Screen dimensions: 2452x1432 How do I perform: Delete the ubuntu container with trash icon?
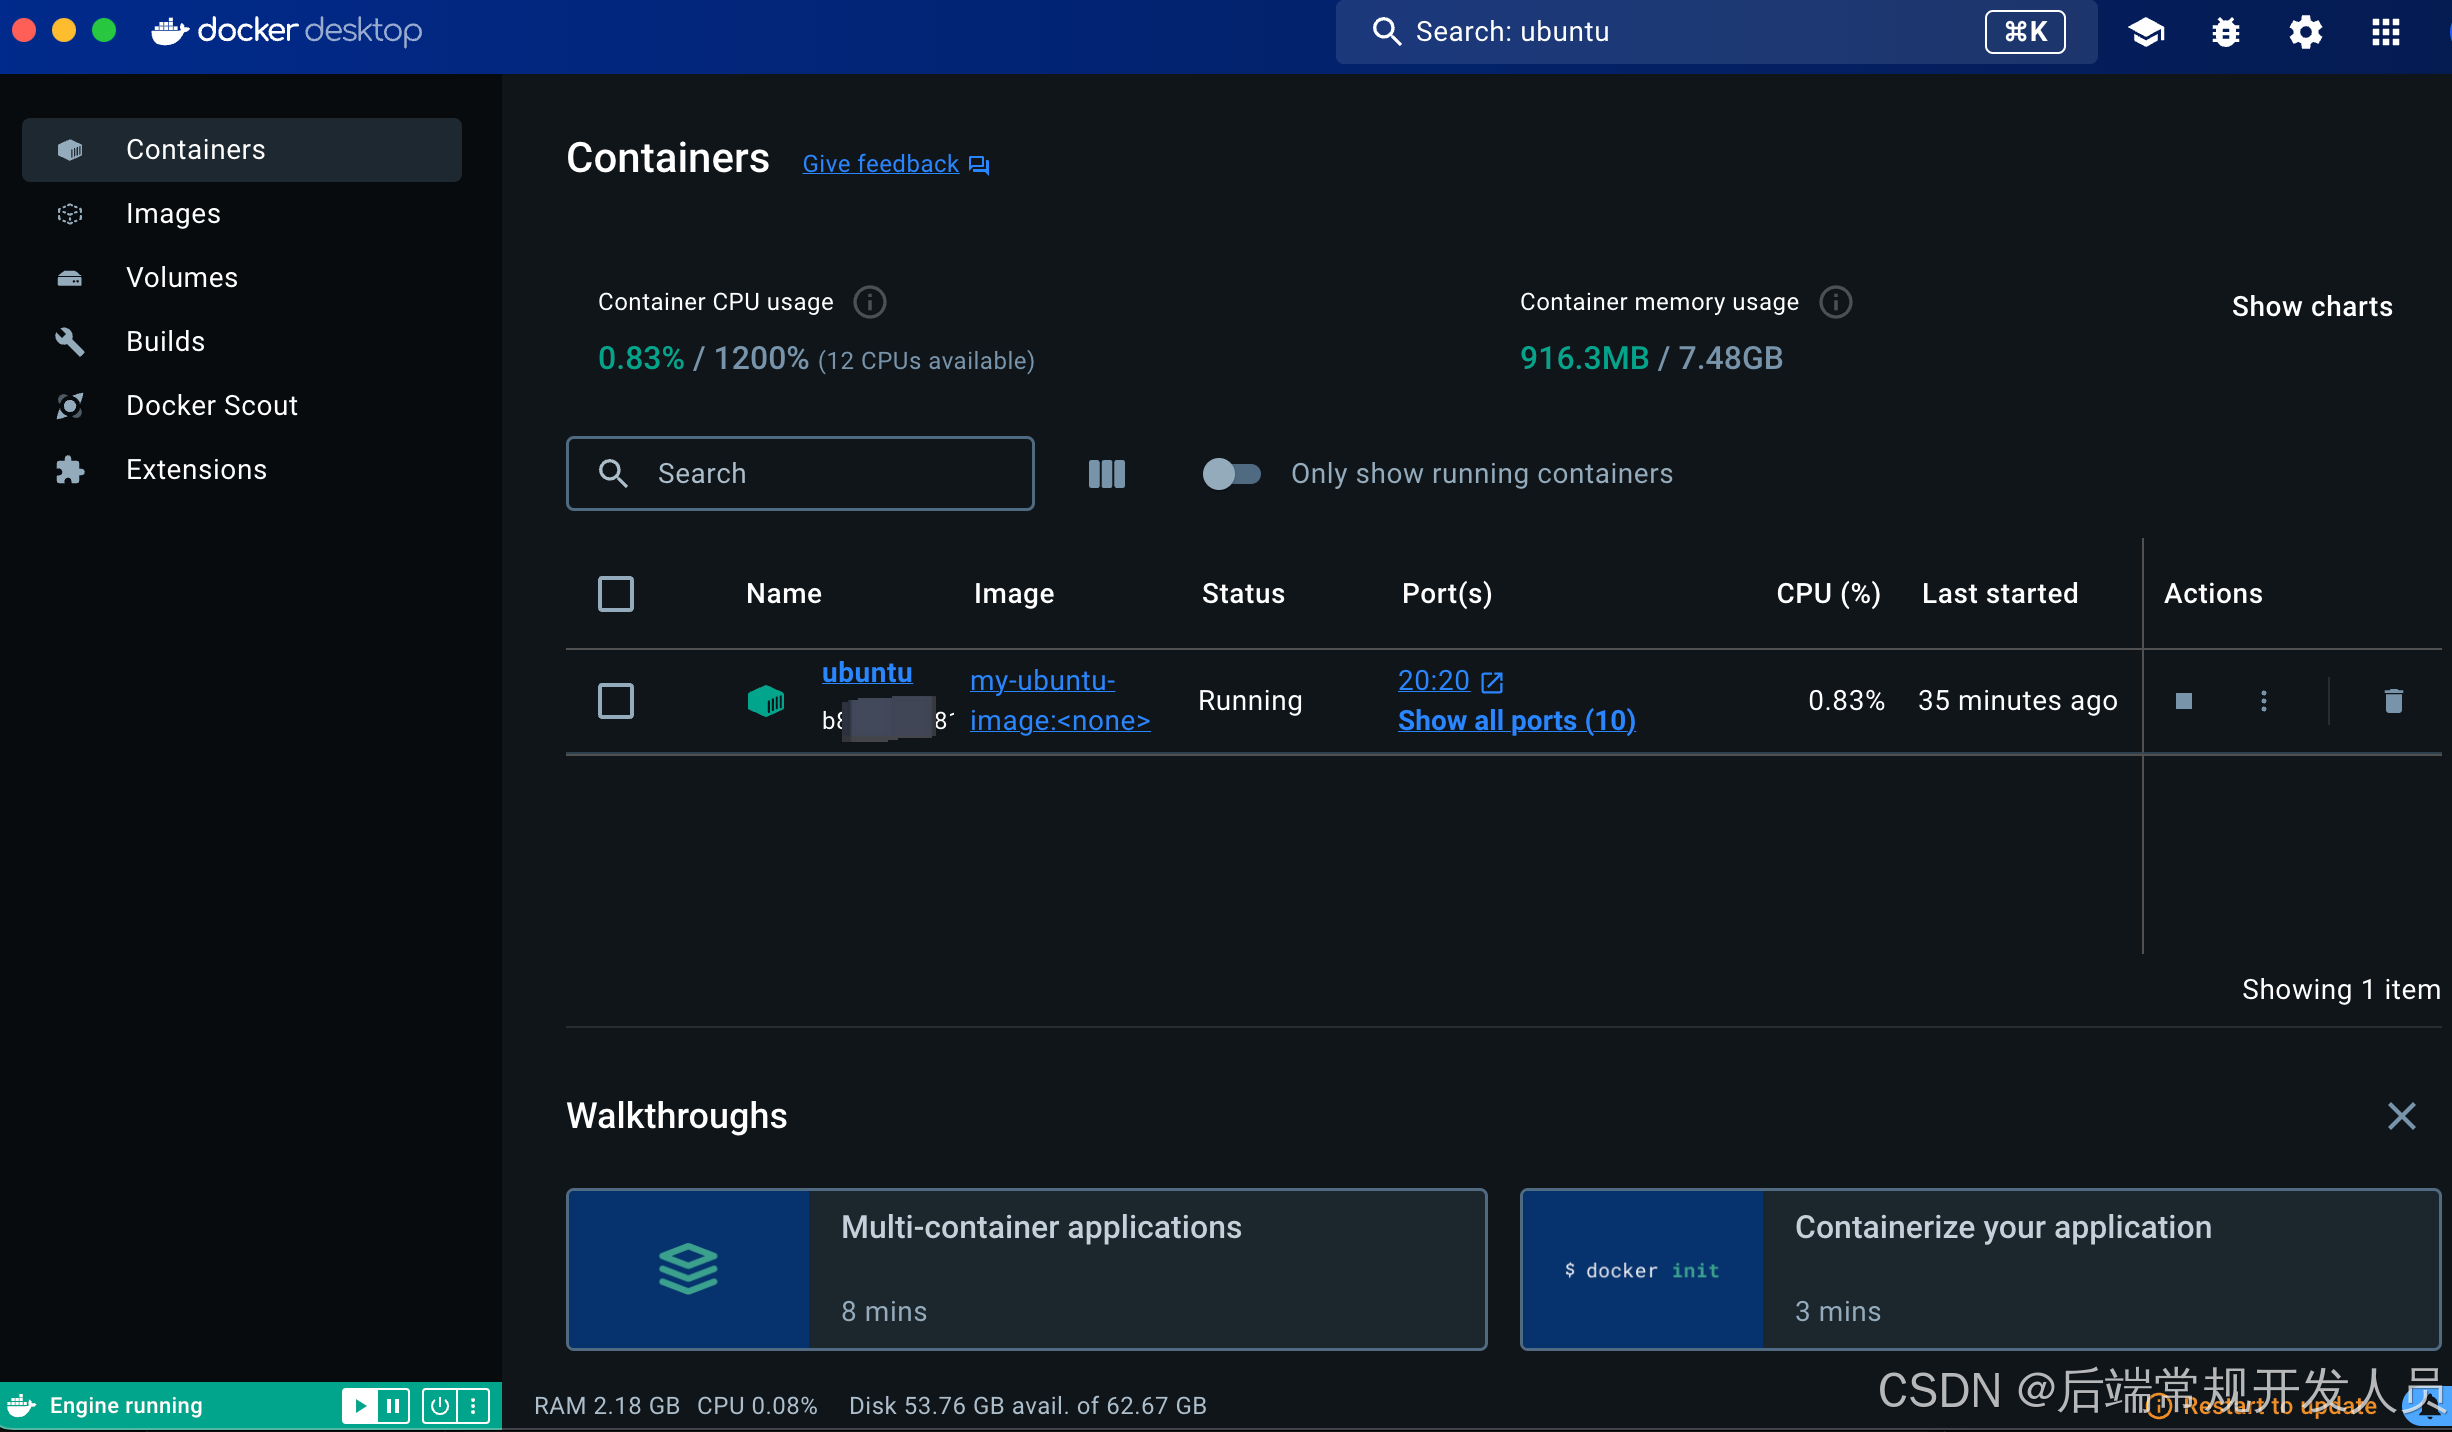2394,701
